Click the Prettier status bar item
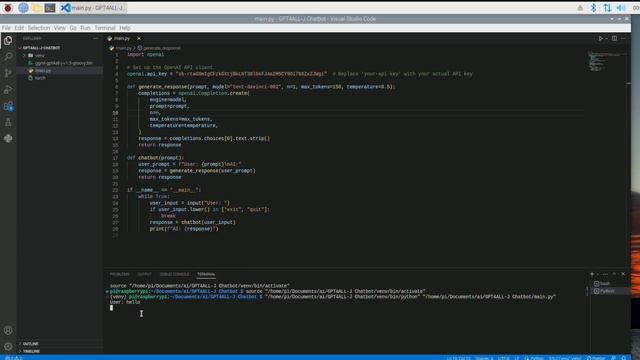This screenshot has width=640, height=360. (596, 358)
